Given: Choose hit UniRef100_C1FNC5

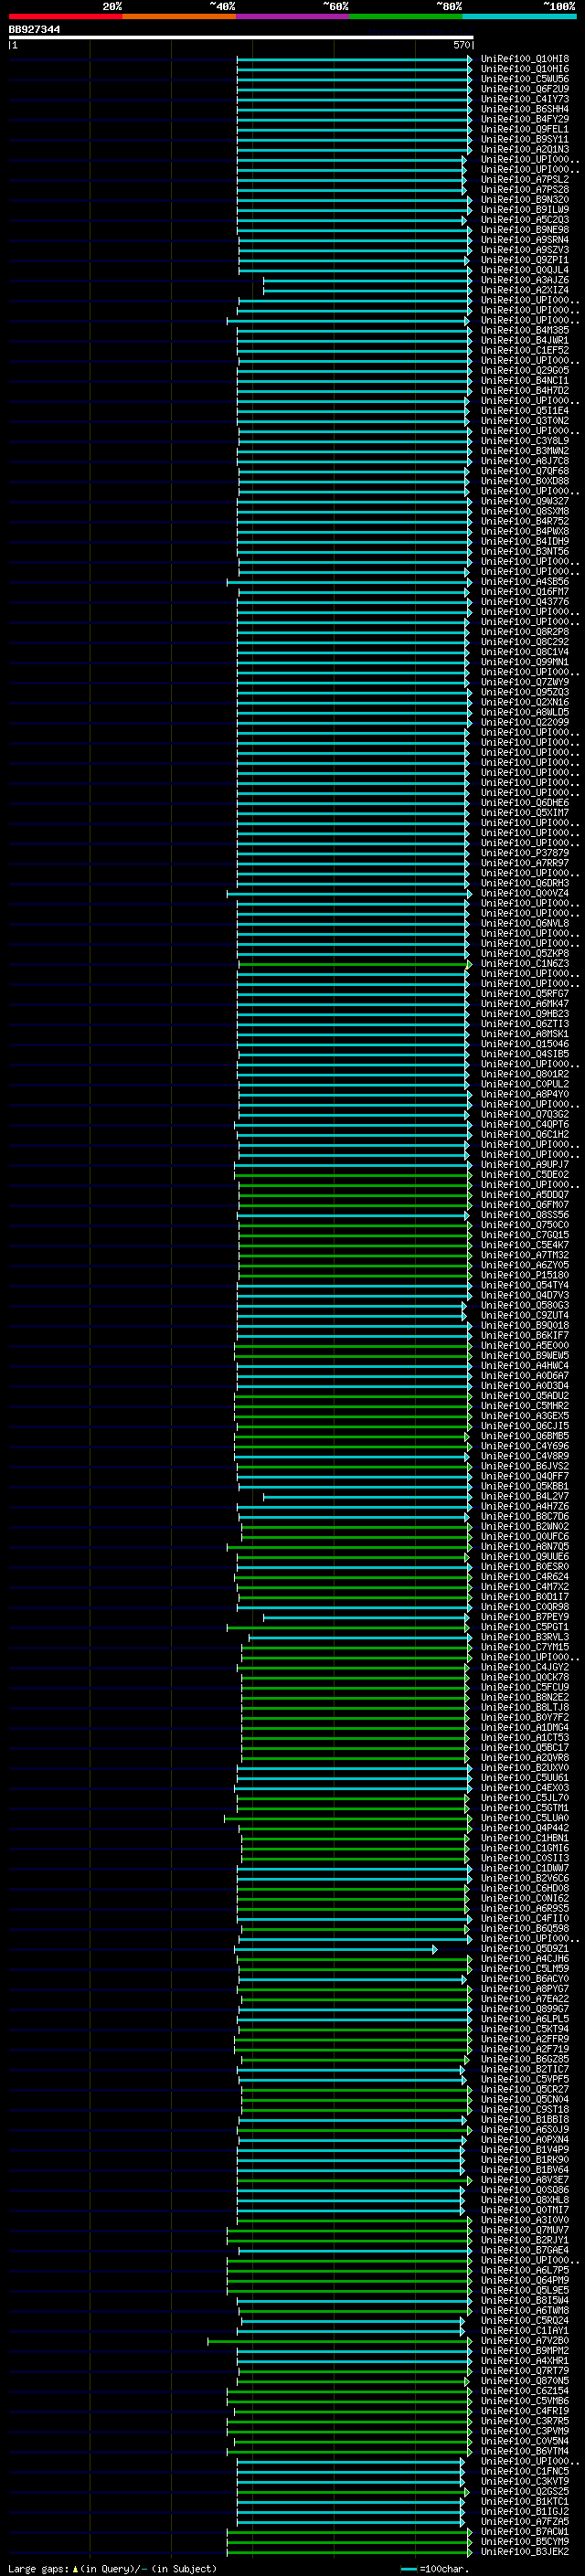Looking at the screenshot, I should [x=525, y=2471].
